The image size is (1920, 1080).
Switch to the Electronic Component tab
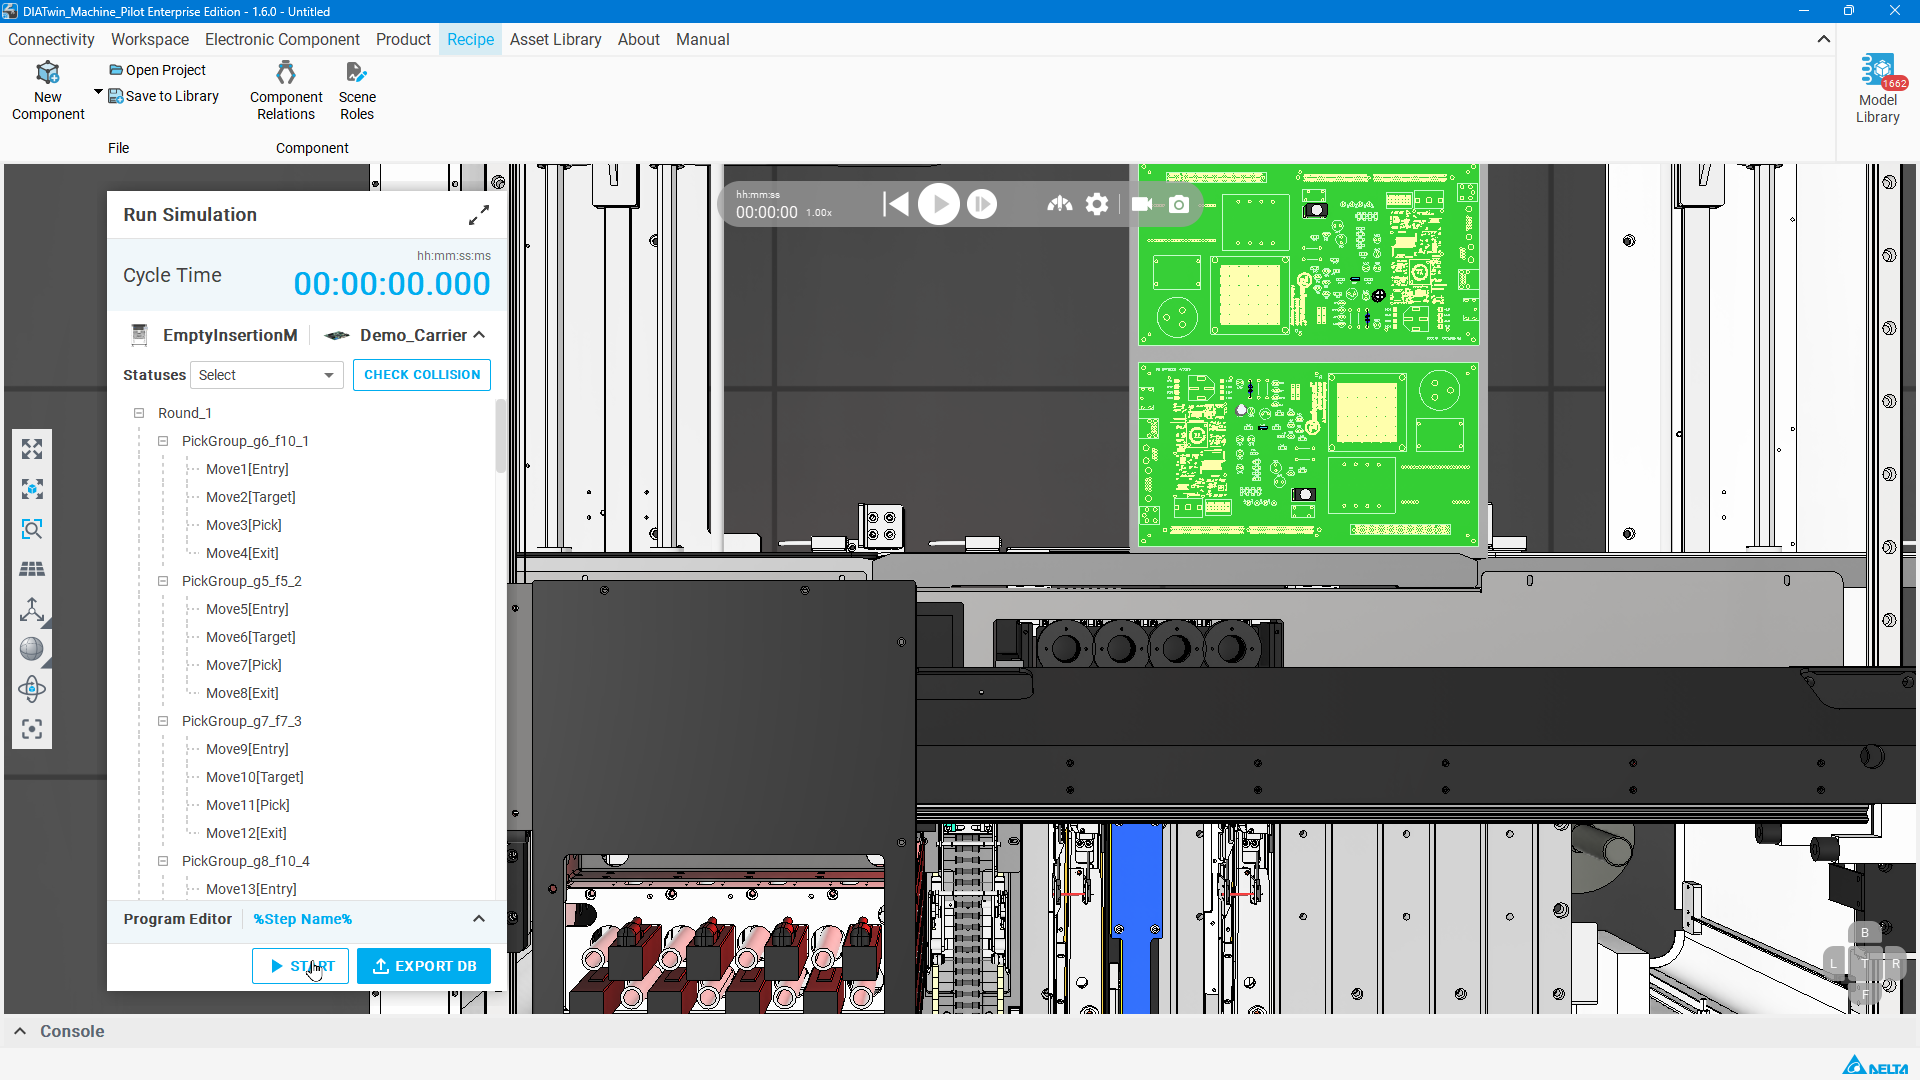282,39
